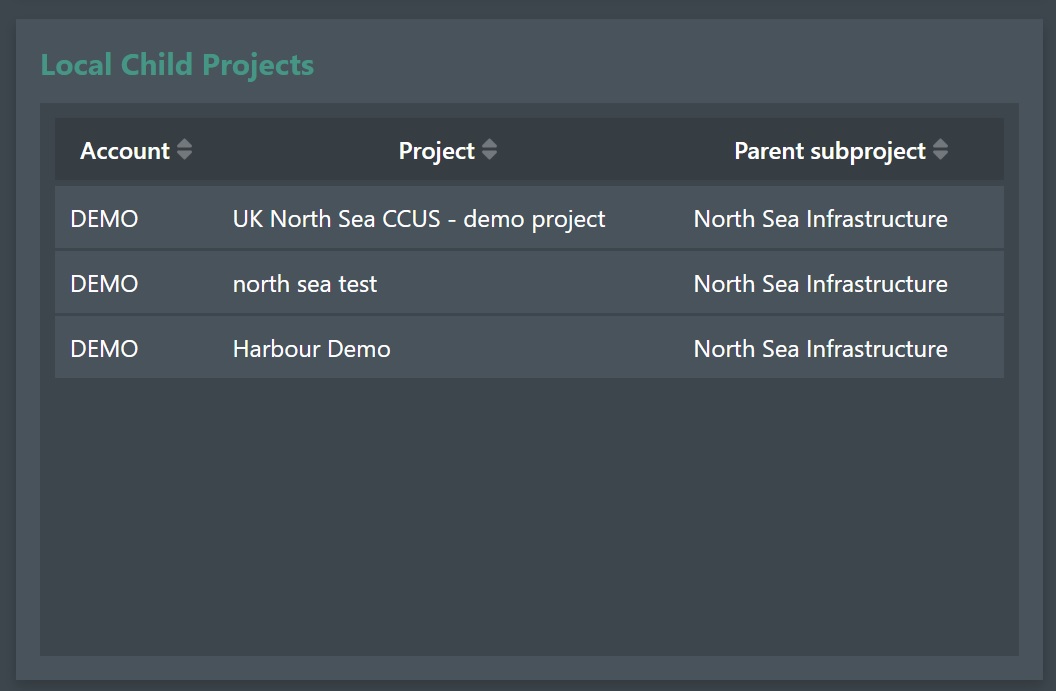Sort table by Project column icon
This screenshot has height=691, width=1056.
pyautogui.click(x=490, y=150)
